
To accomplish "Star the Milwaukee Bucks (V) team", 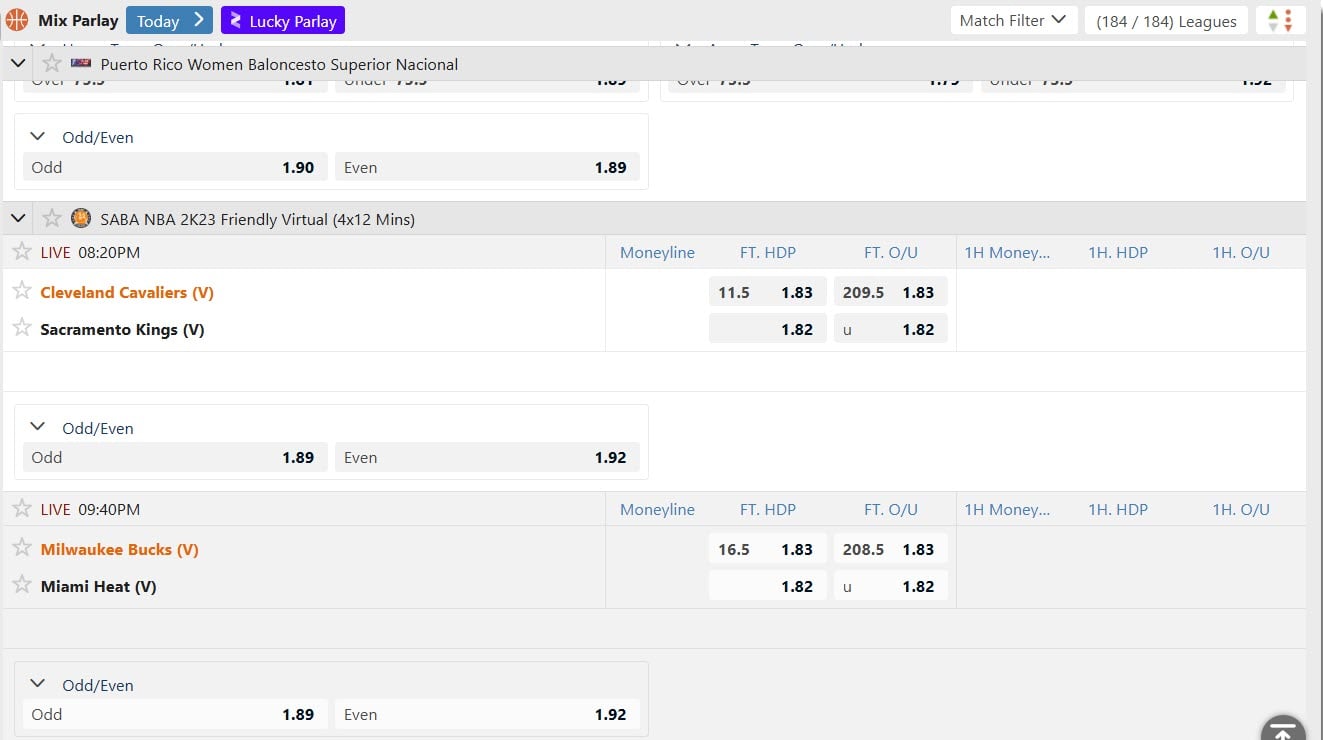I will 21,548.
